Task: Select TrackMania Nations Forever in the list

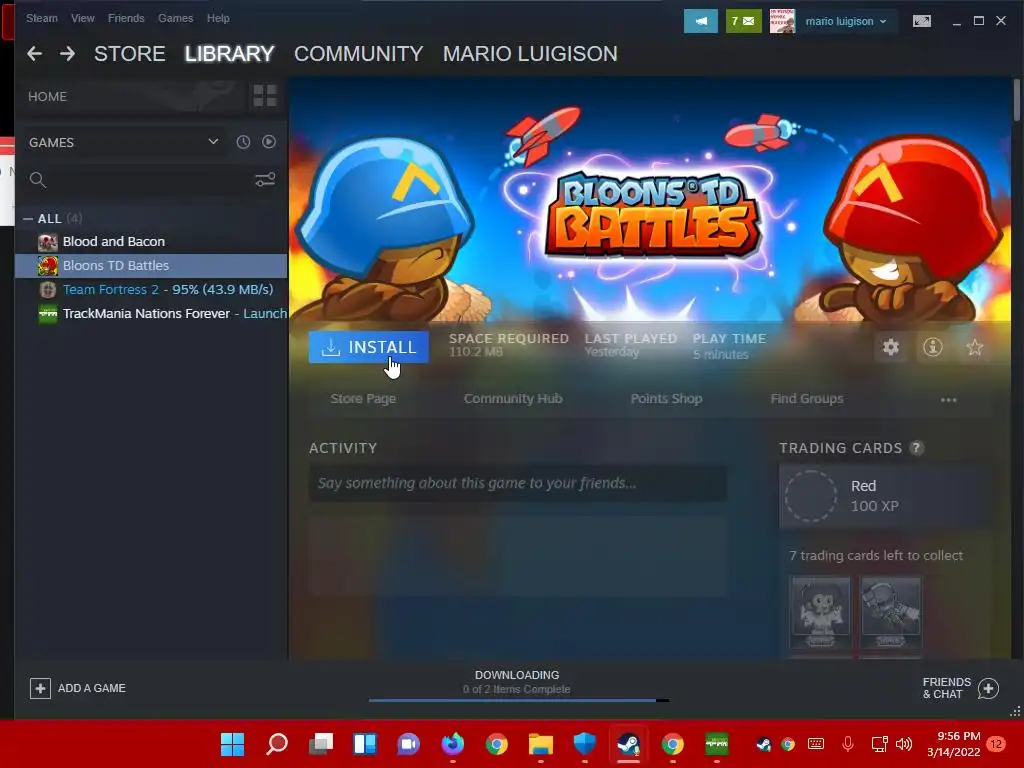Action: click(x=151, y=313)
